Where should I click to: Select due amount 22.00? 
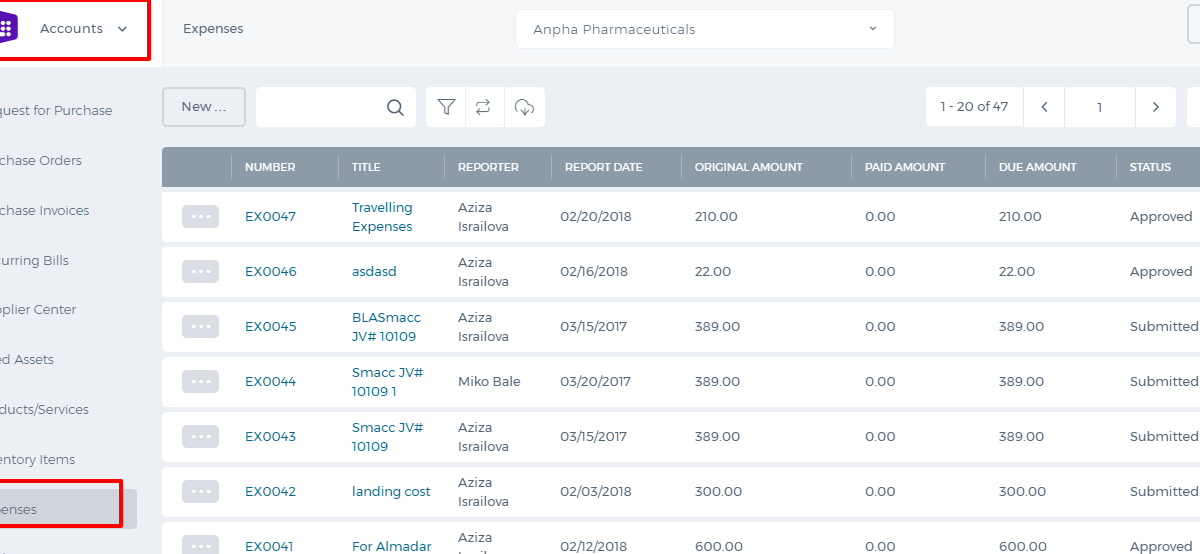click(1017, 272)
